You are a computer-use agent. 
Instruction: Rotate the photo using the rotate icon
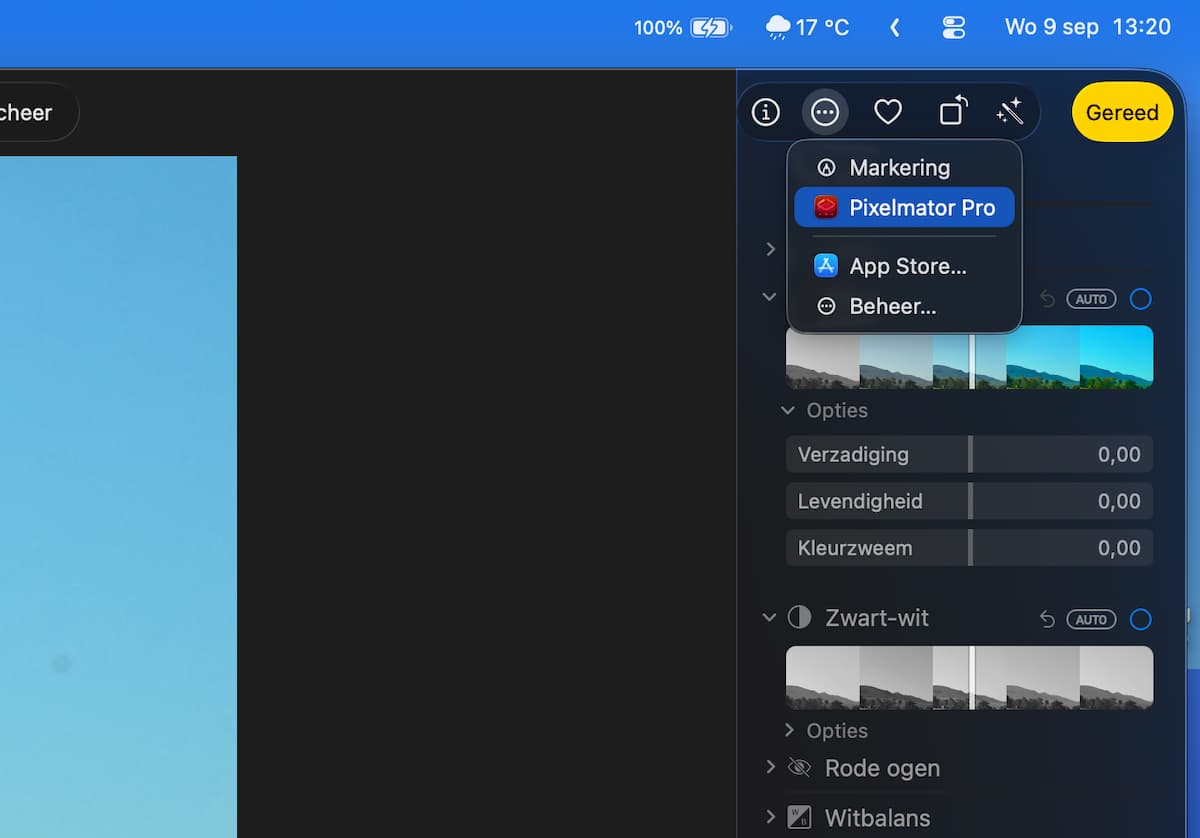point(954,111)
